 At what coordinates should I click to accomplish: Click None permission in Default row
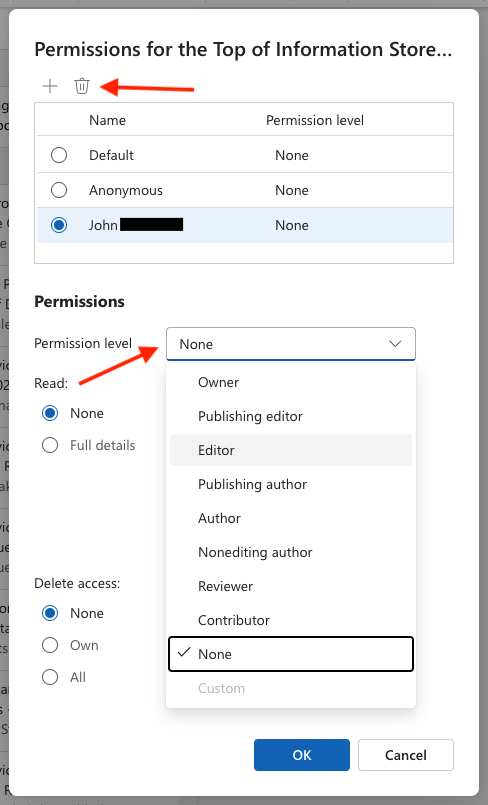coord(292,156)
